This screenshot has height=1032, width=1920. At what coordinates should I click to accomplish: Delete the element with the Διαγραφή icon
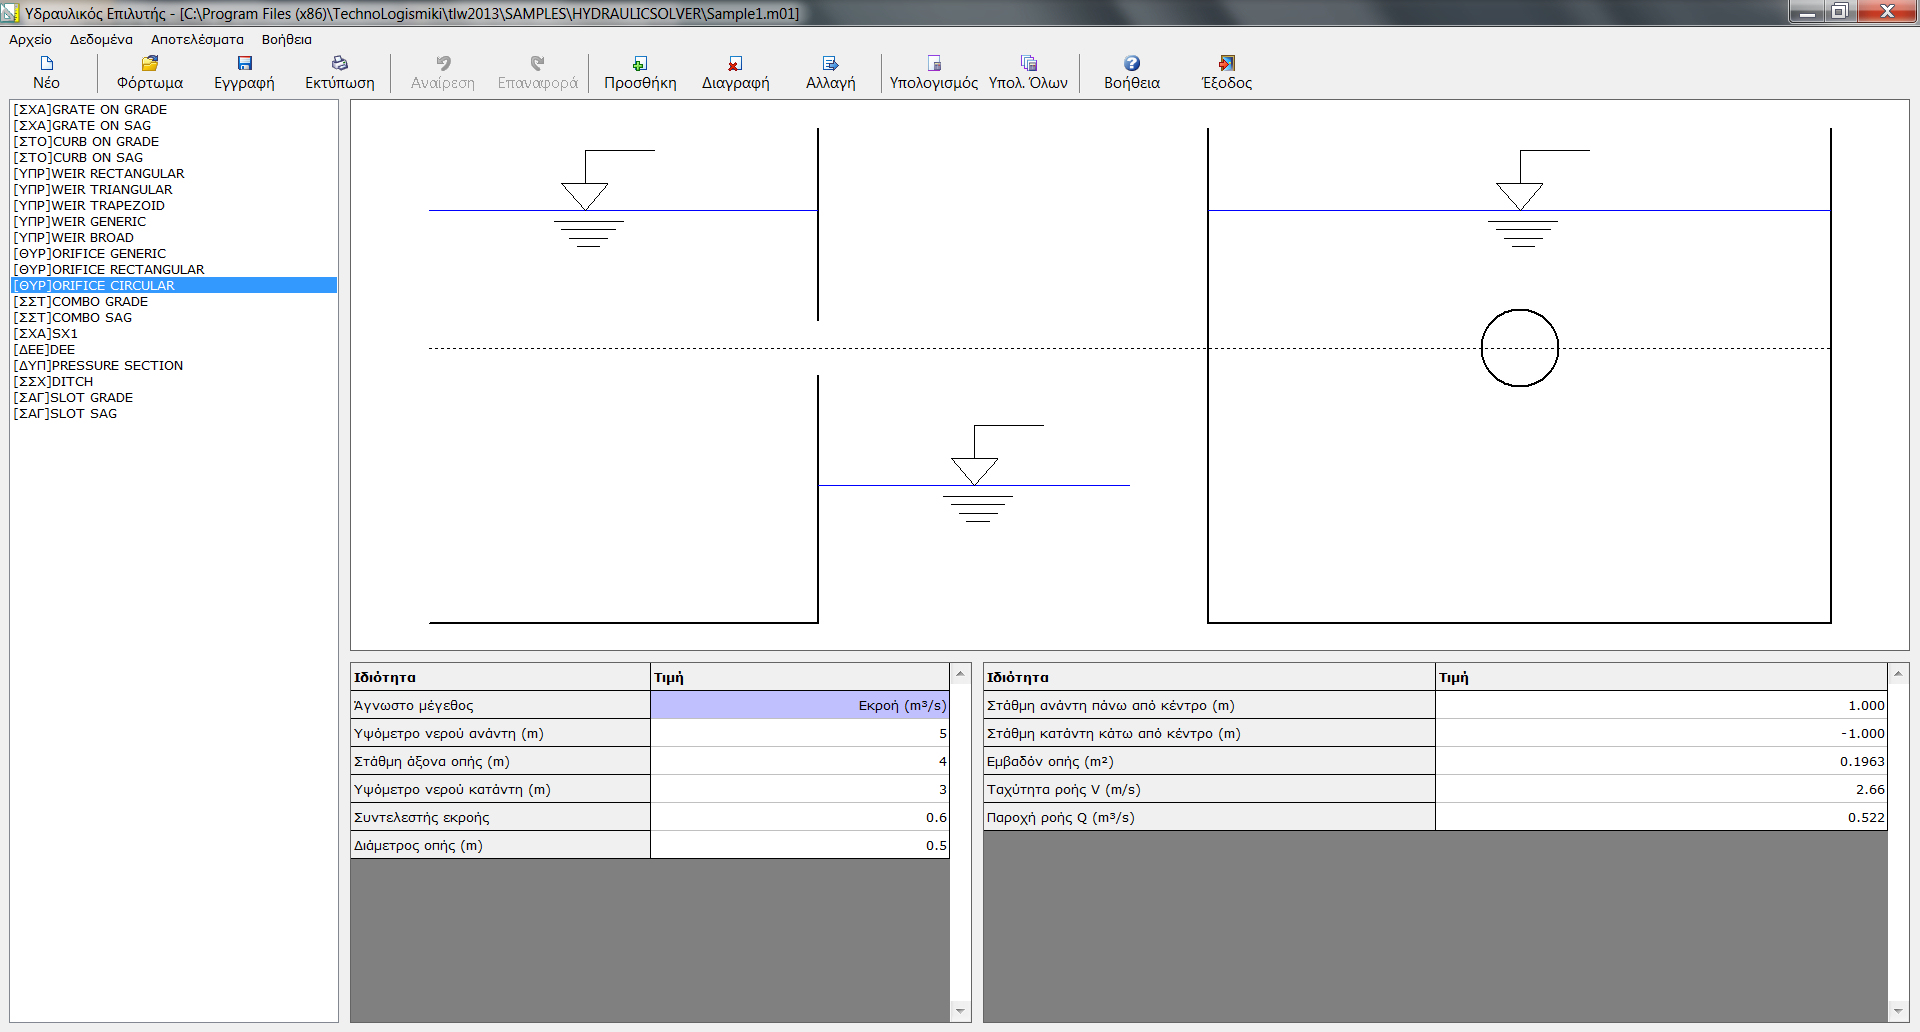click(x=735, y=64)
